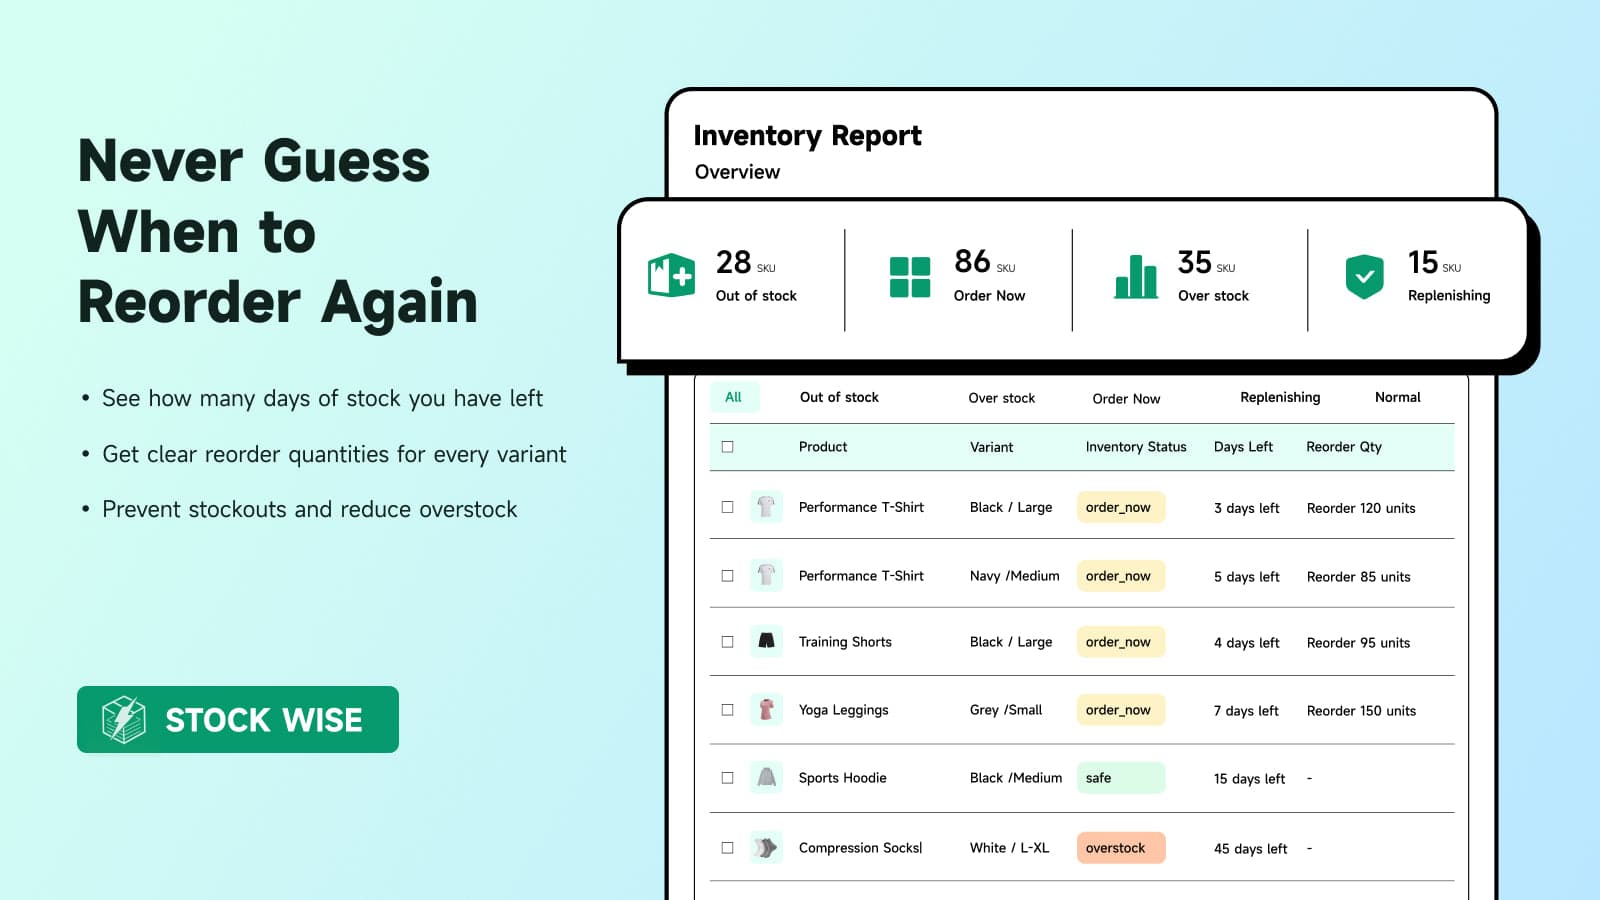Click the 86 SKU Order Now card
The image size is (1600, 900).
click(958, 278)
